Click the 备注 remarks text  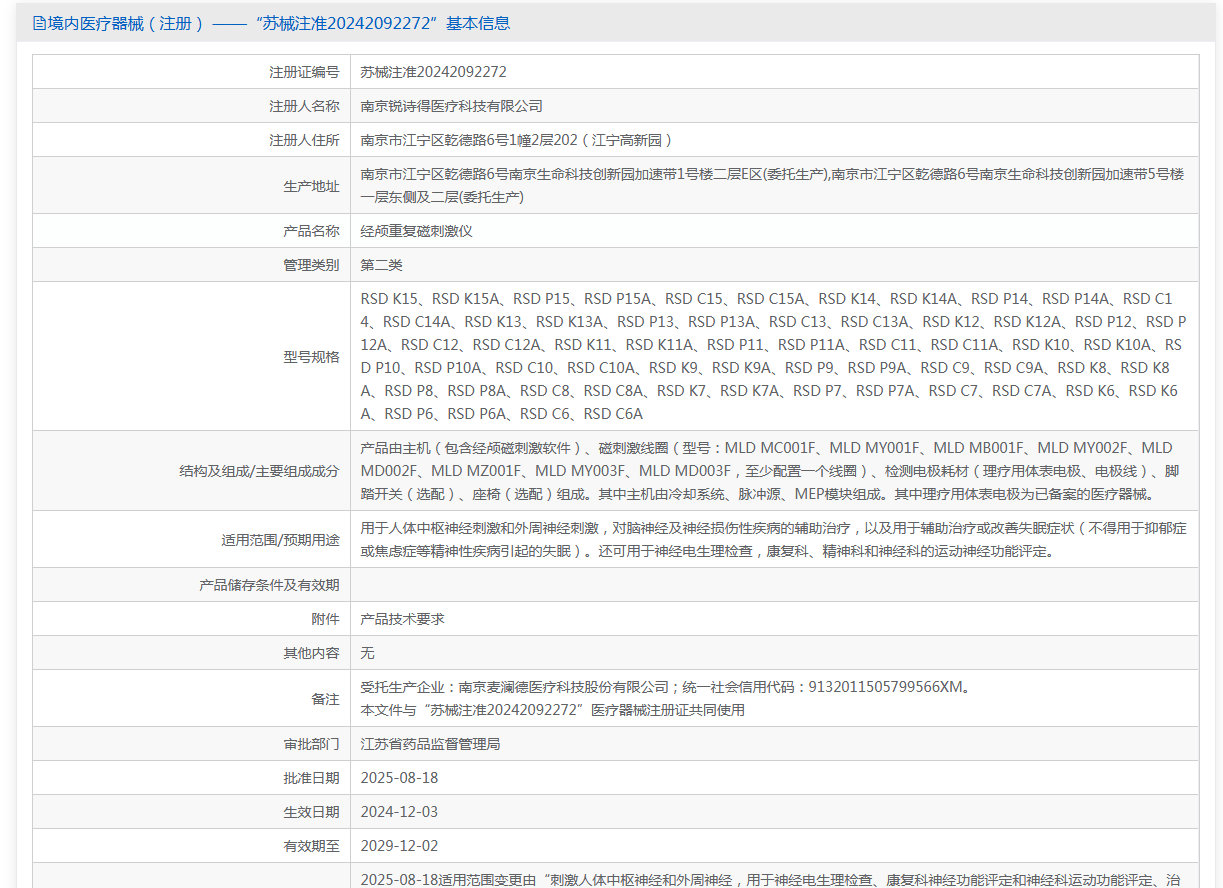(x=665, y=698)
